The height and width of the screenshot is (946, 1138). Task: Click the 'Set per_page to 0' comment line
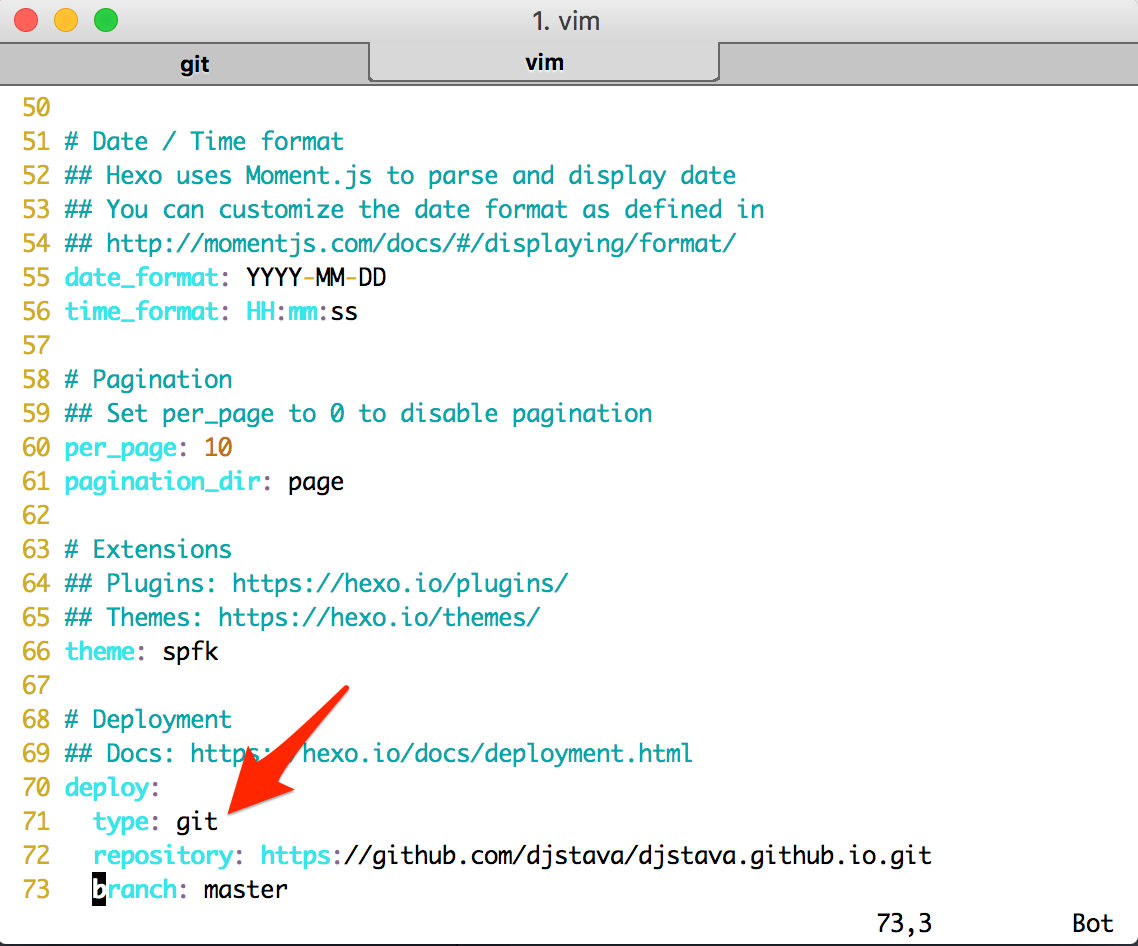(x=359, y=414)
